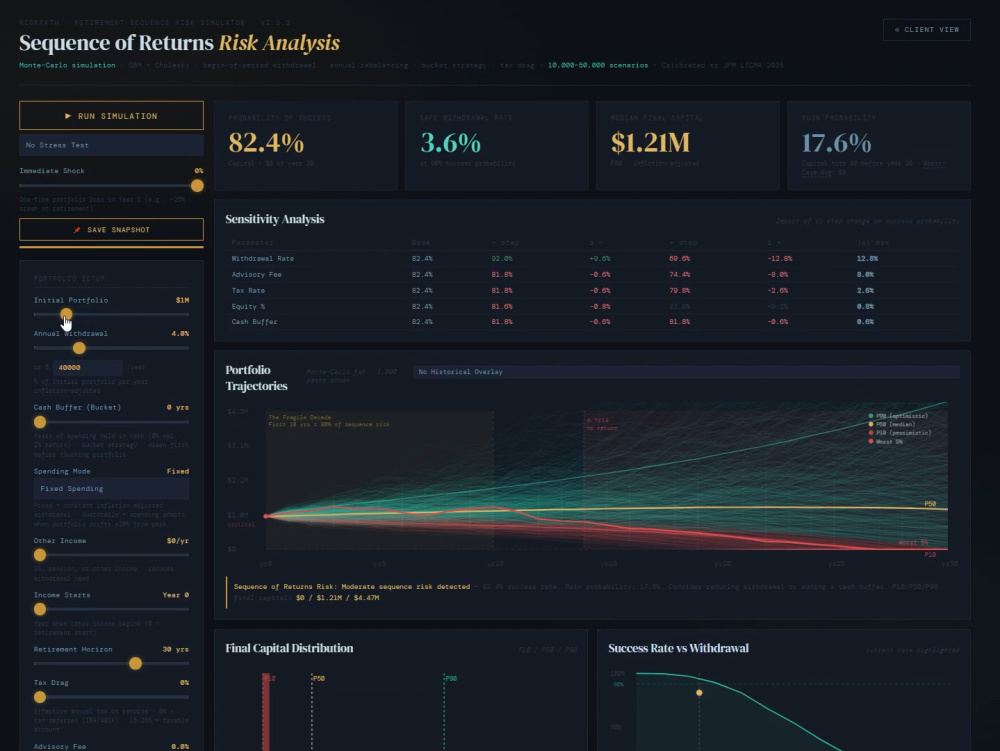1000x751 pixels.
Task: Click the Sequence of Returns Risk warning text
Action: tap(351, 587)
